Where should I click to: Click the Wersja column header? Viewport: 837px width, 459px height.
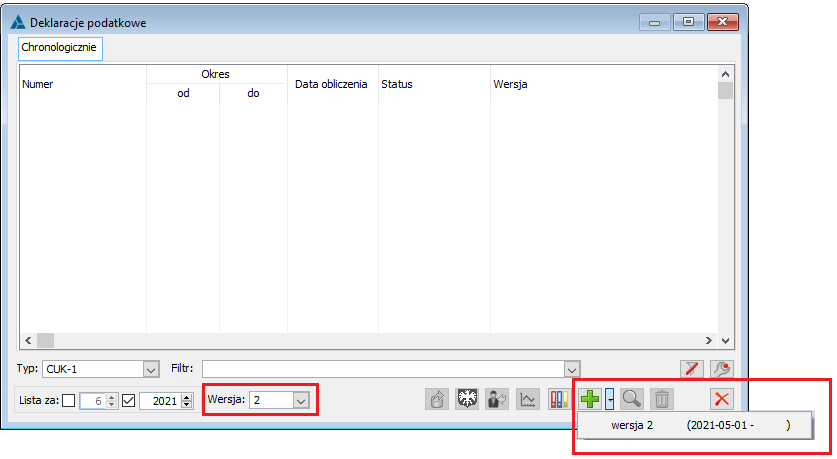point(510,84)
